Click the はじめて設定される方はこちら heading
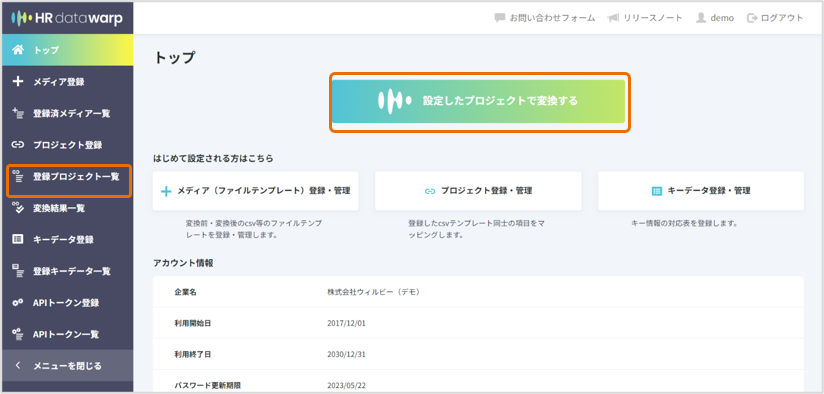 (x=213, y=158)
